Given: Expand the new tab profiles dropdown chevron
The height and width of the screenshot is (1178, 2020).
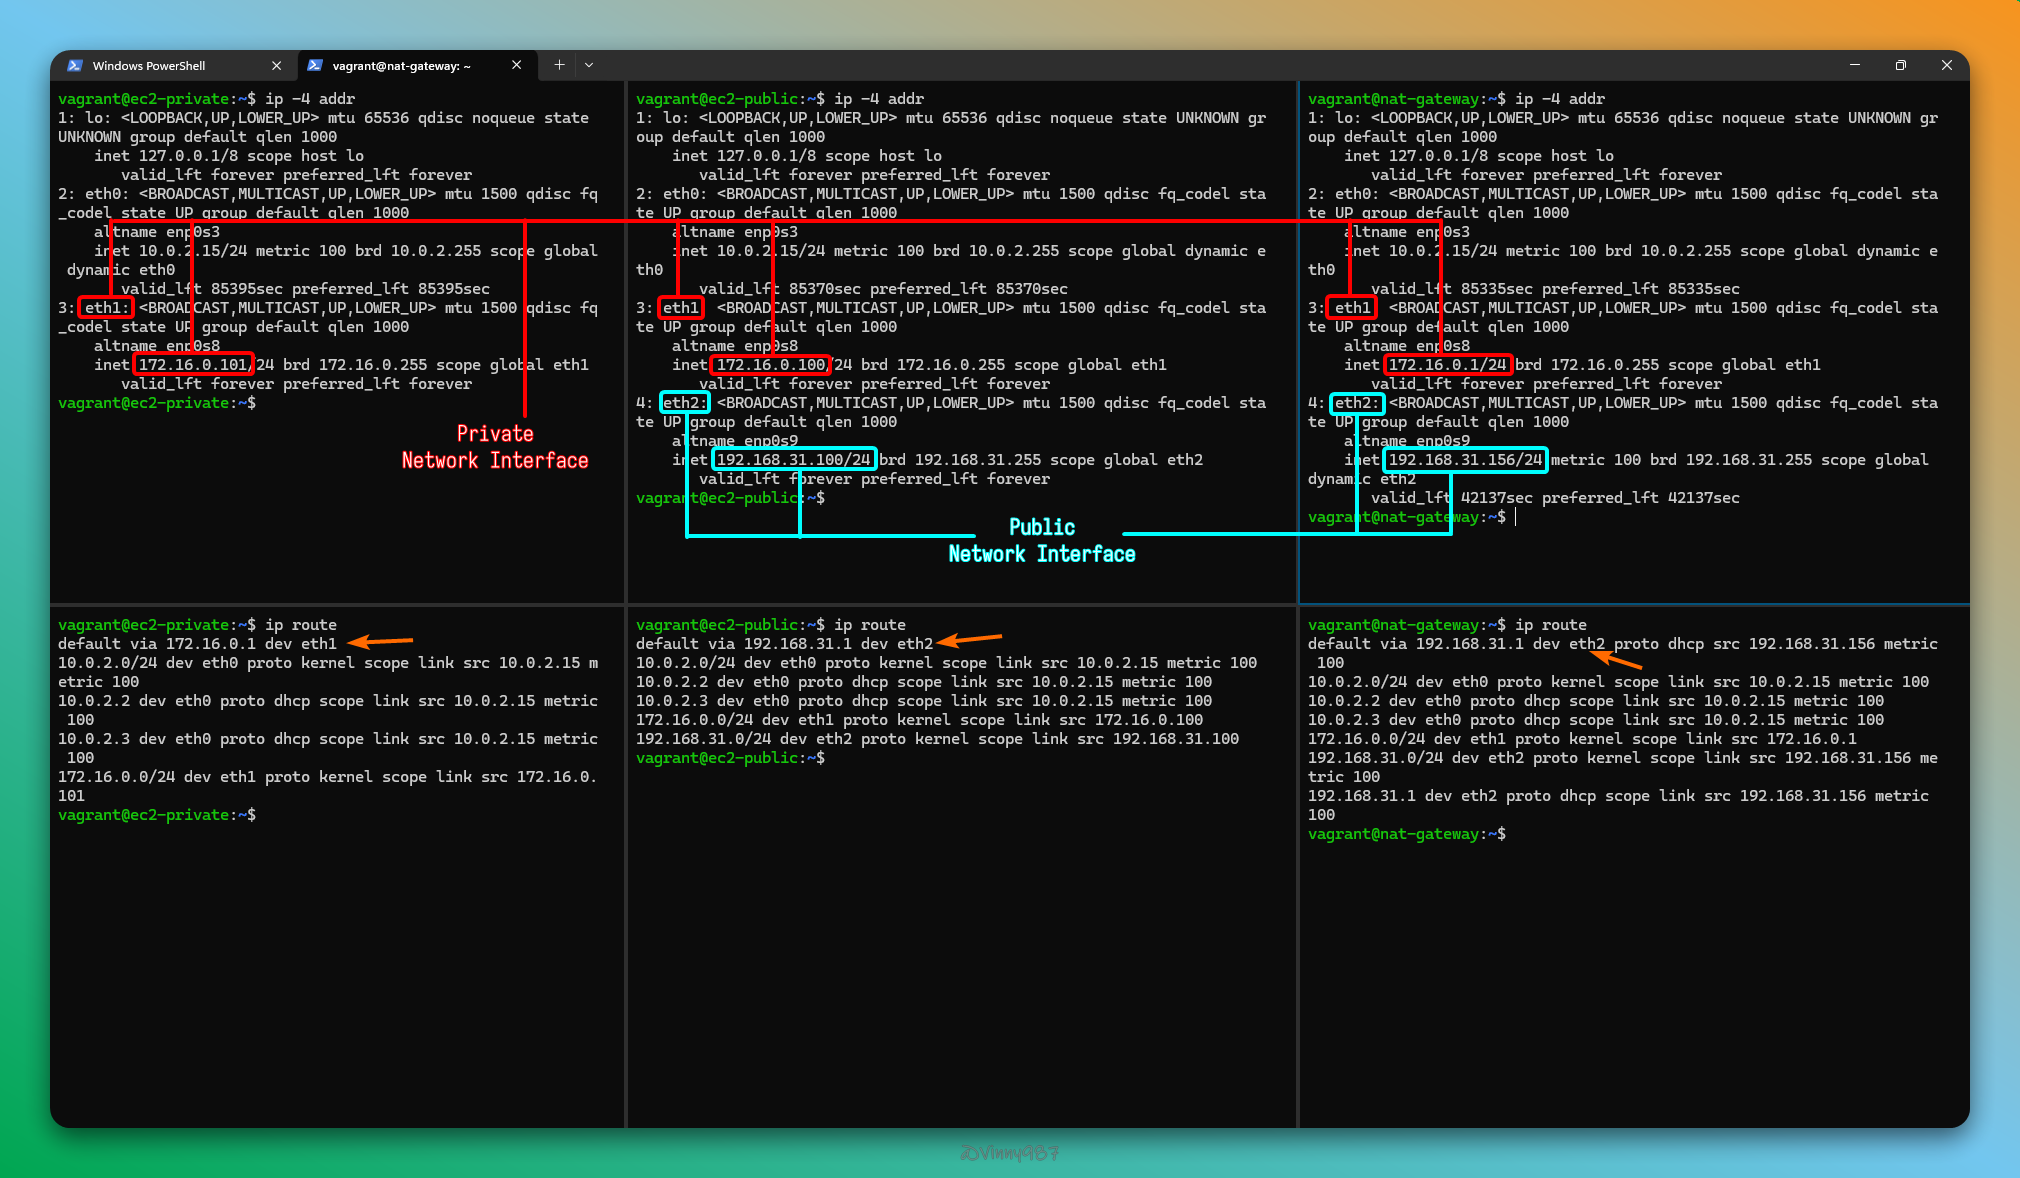Looking at the screenshot, I should point(589,65).
